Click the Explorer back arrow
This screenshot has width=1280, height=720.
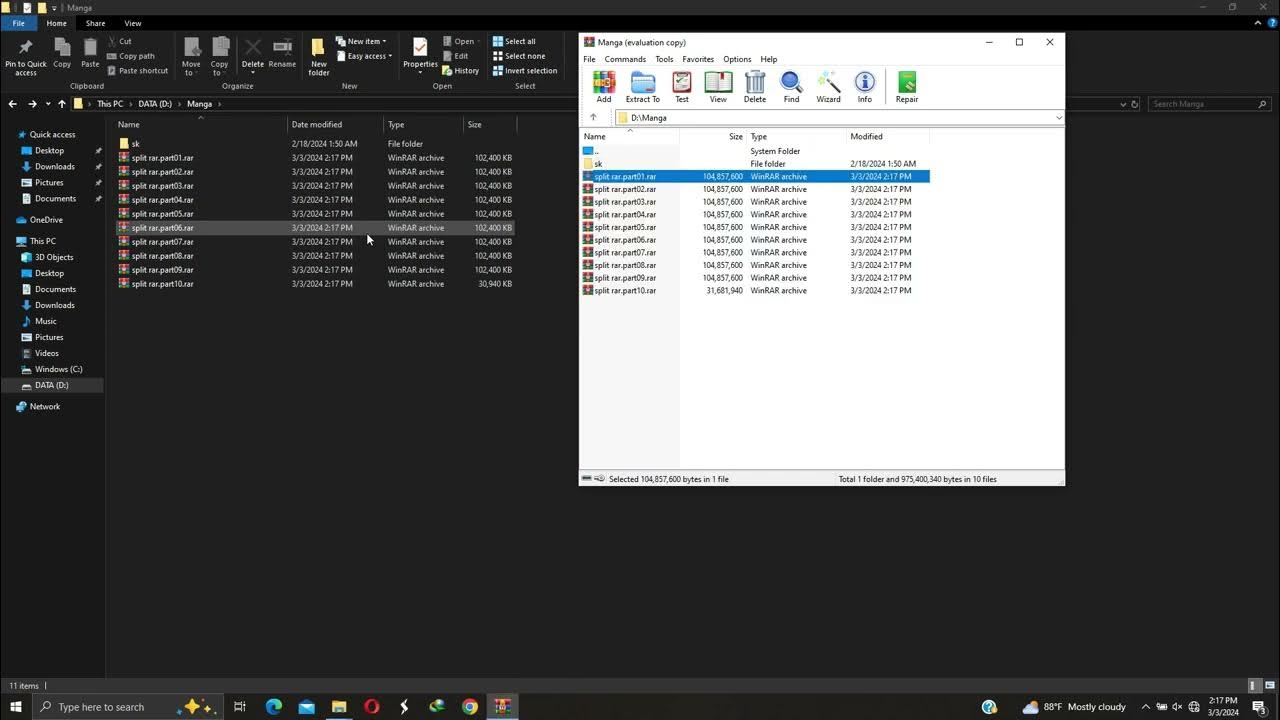click(12, 104)
